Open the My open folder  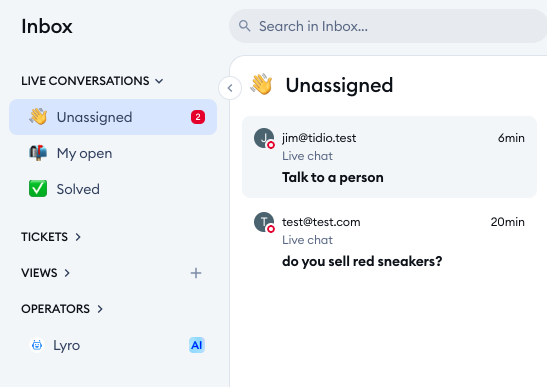tap(113, 153)
